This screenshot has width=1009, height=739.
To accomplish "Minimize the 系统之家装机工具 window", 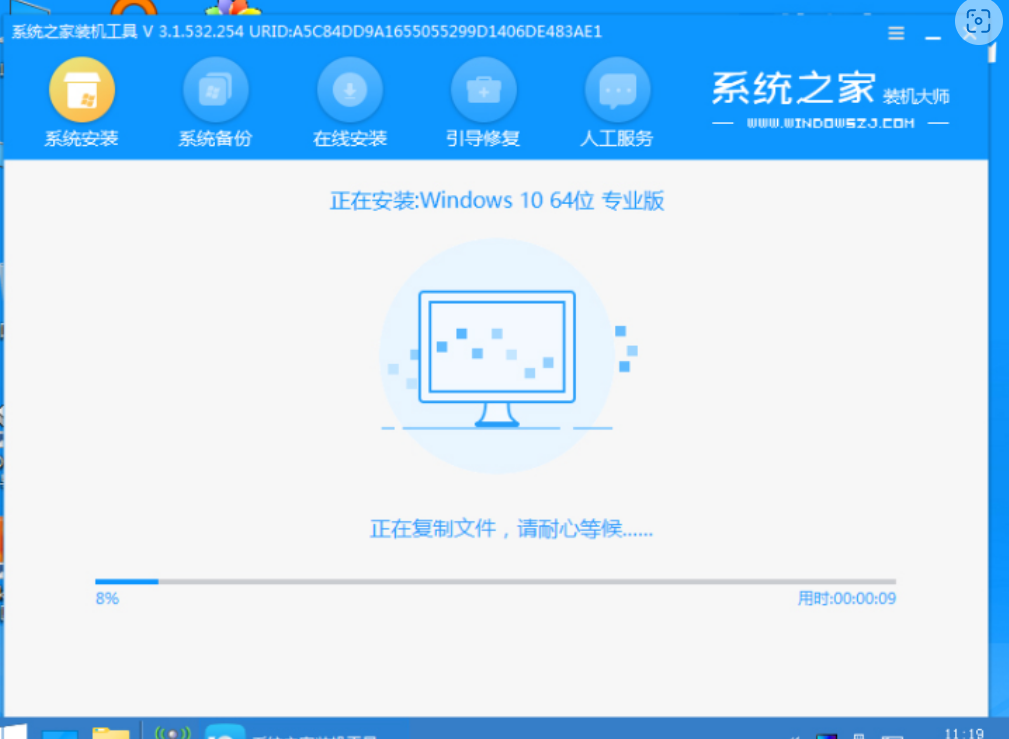I will pos(933,32).
